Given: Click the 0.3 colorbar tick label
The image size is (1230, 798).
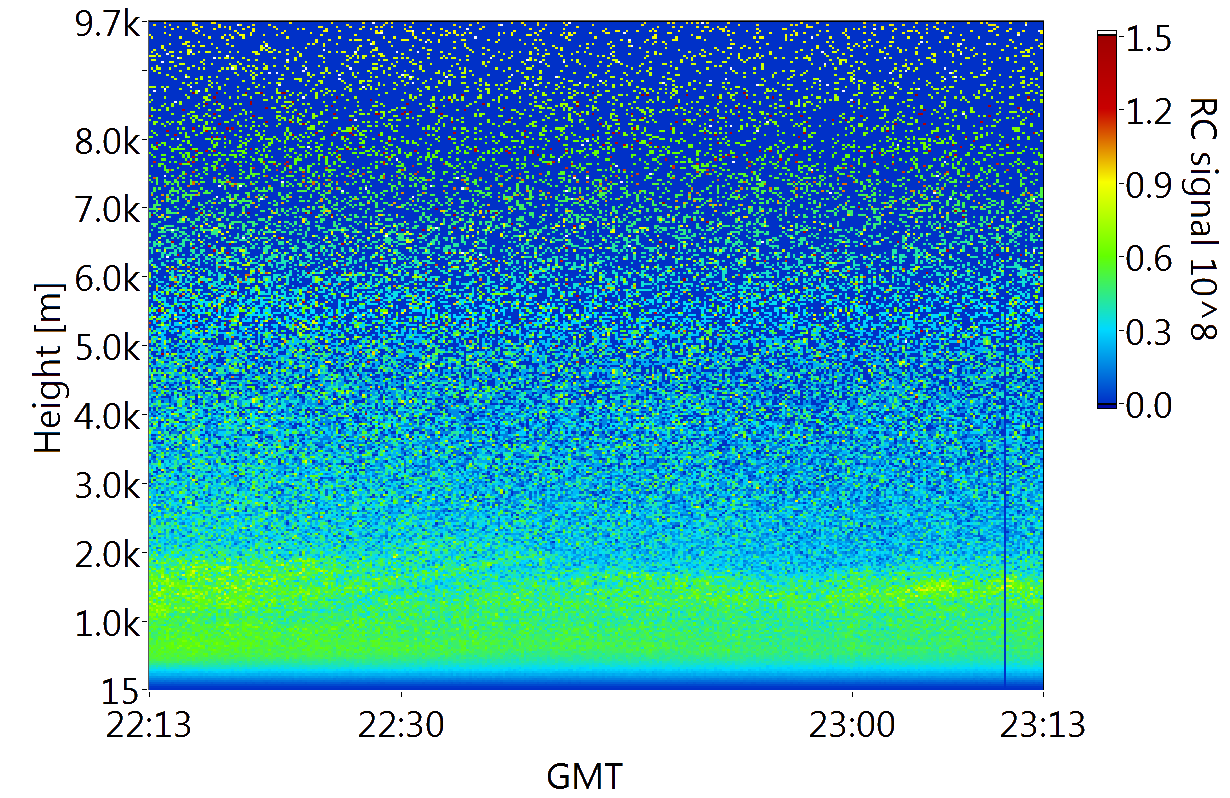Looking at the screenshot, I should click(1148, 332).
